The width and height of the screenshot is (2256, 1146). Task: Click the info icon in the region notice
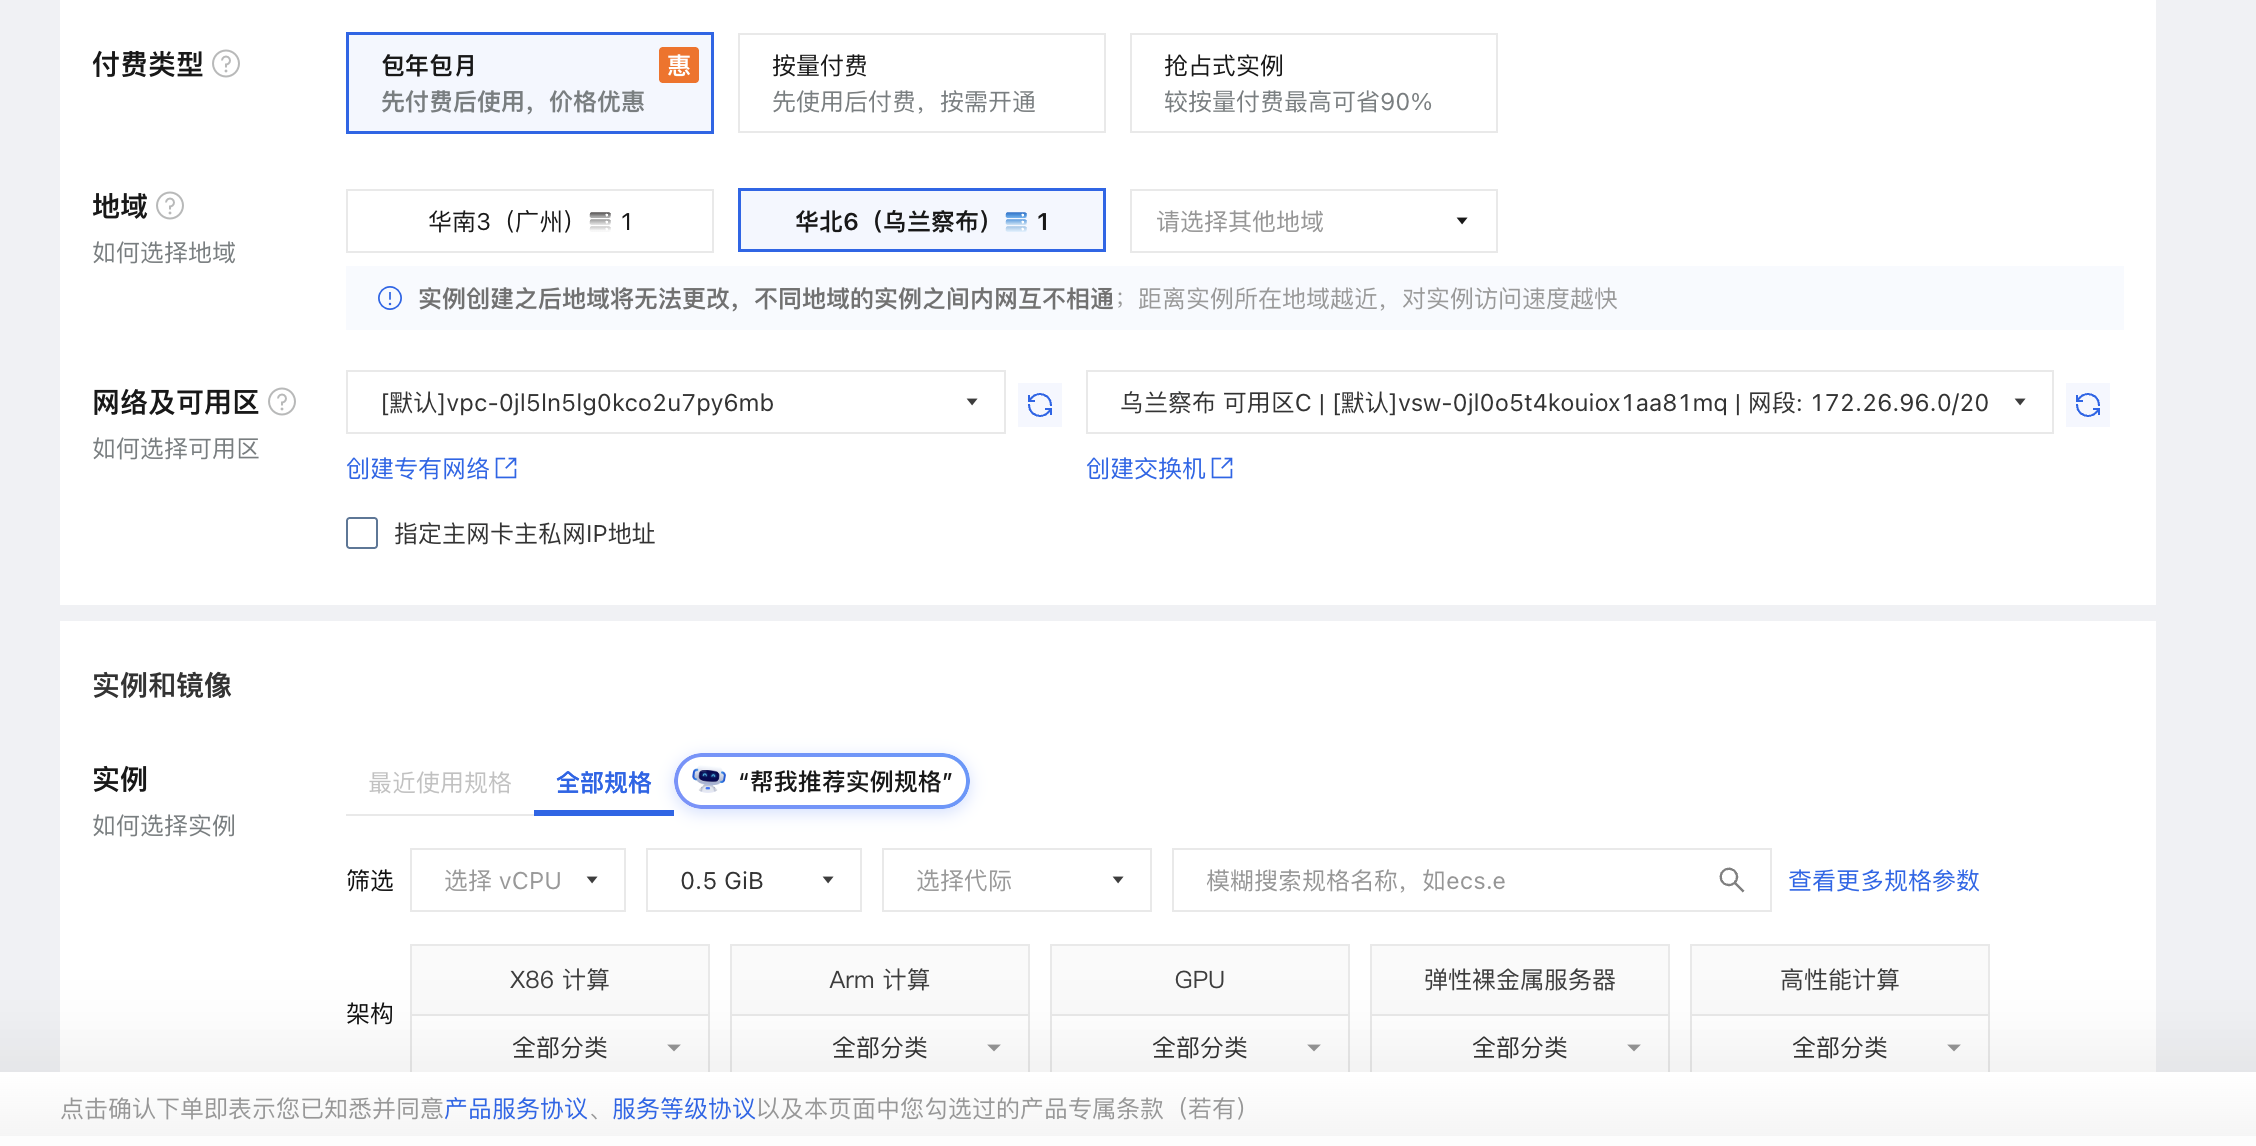(x=390, y=298)
